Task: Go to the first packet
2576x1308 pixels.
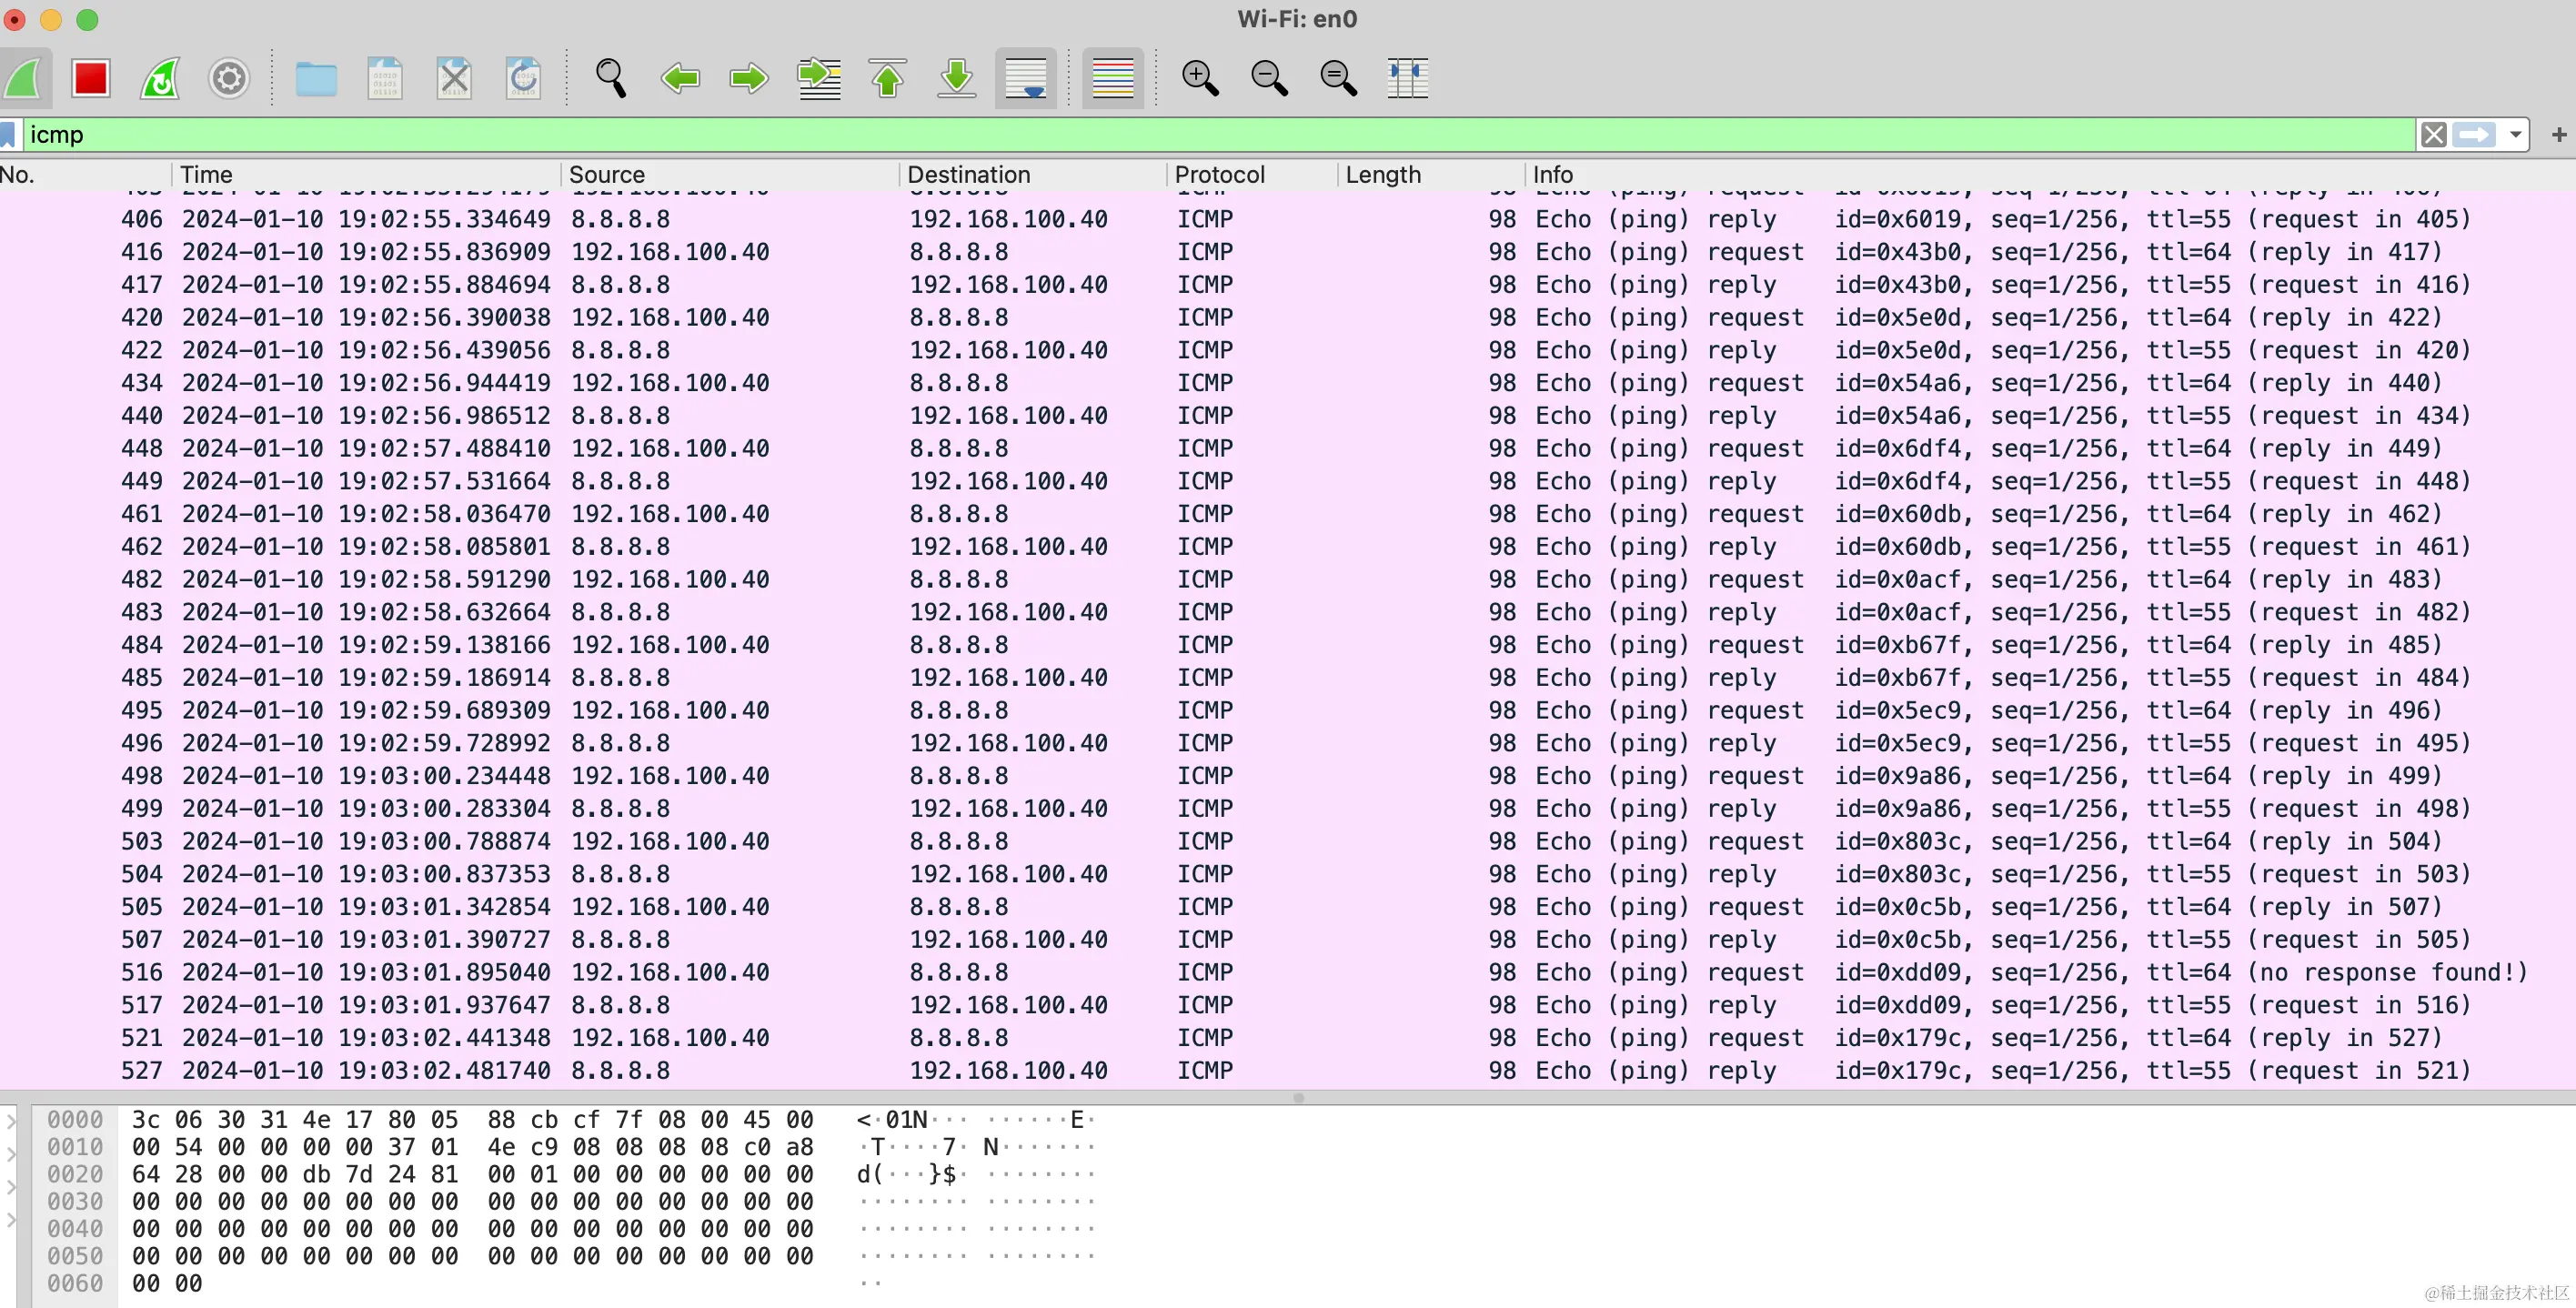Action: [x=887, y=78]
